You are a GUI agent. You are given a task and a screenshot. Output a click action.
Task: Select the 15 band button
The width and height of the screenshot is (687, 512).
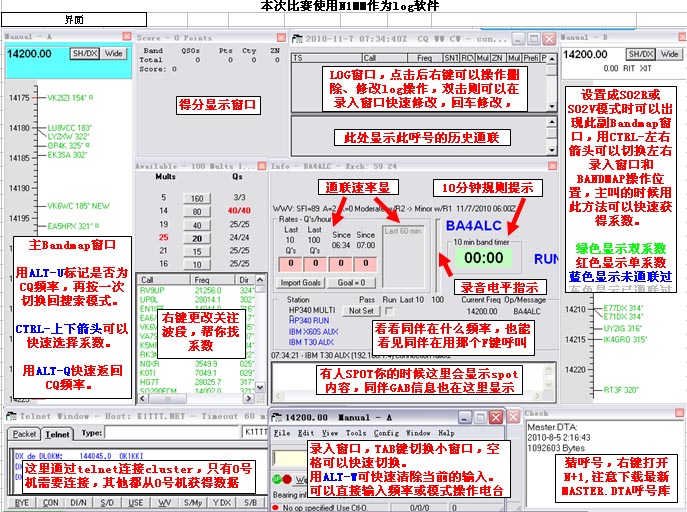pos(197,251)
